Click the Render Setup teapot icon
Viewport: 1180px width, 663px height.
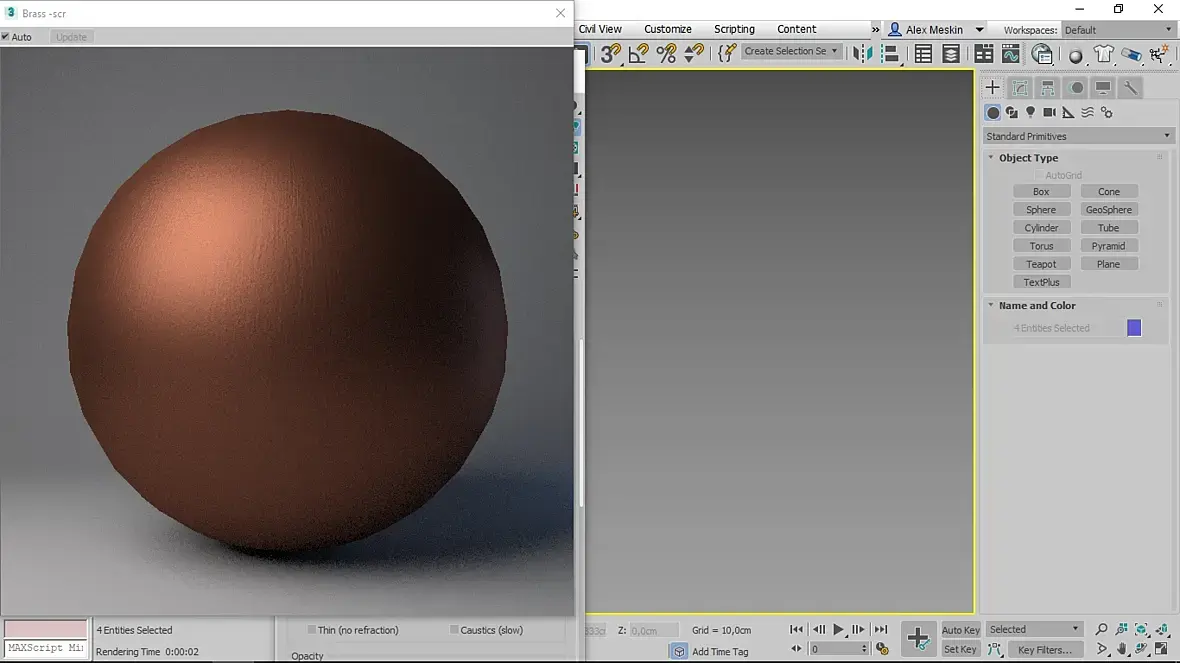[1103, 54]
